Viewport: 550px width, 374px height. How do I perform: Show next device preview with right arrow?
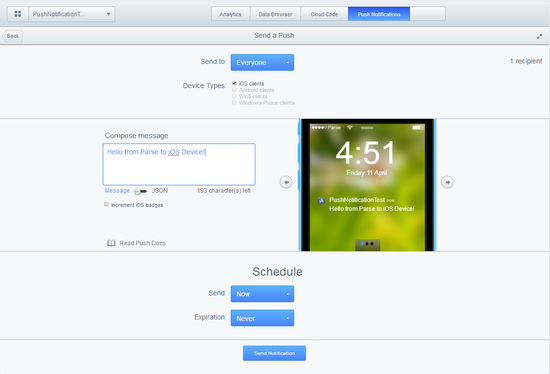(x=447, y=182)
